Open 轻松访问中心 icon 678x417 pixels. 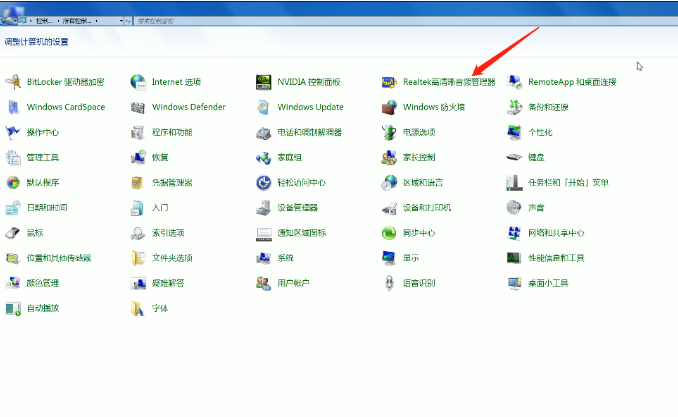264,183
